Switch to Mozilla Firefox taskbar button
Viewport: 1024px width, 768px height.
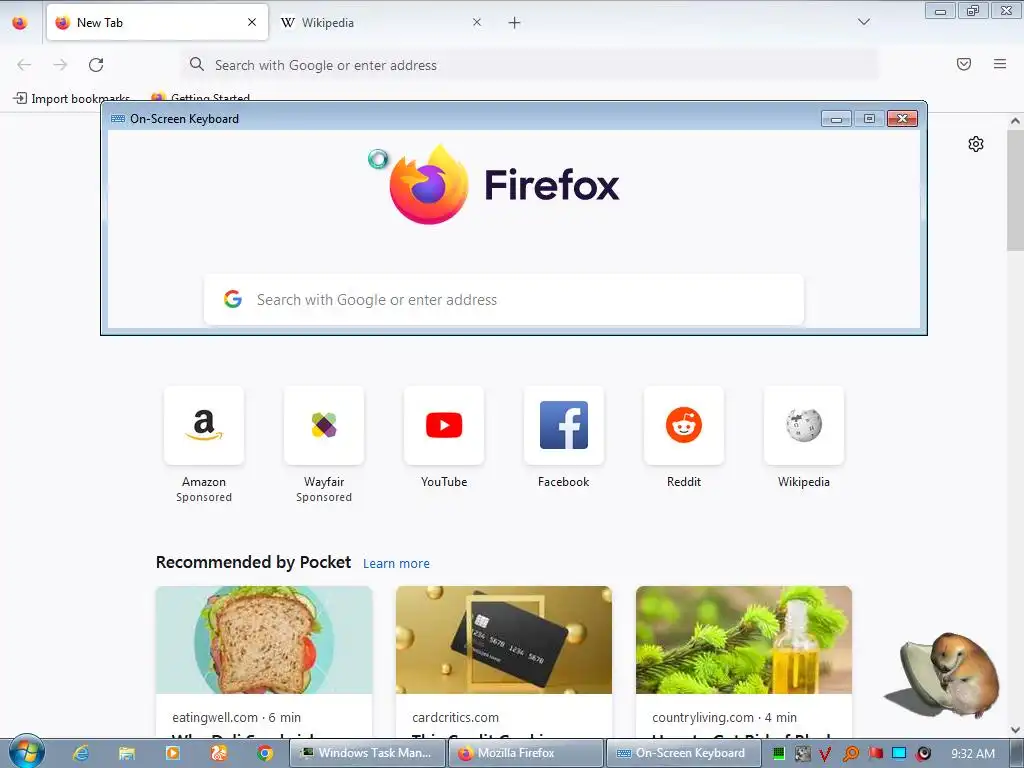(x=526, y=753)
